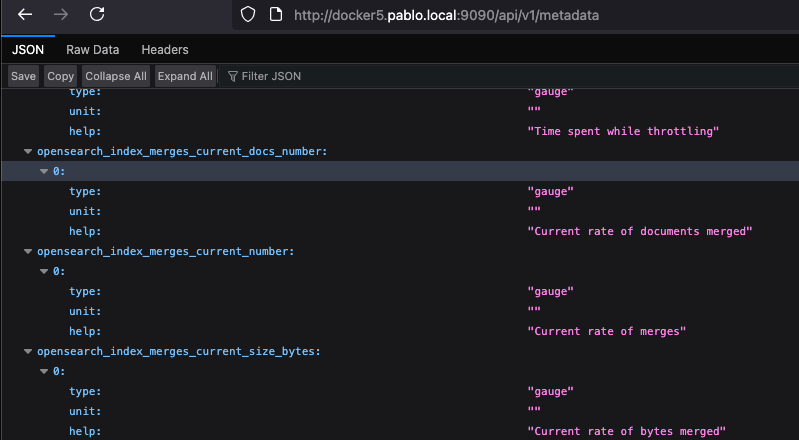This screenshot has height=440, width=799.
Task: Click the unit key under merges_current_number
Action: click(85, 311)
